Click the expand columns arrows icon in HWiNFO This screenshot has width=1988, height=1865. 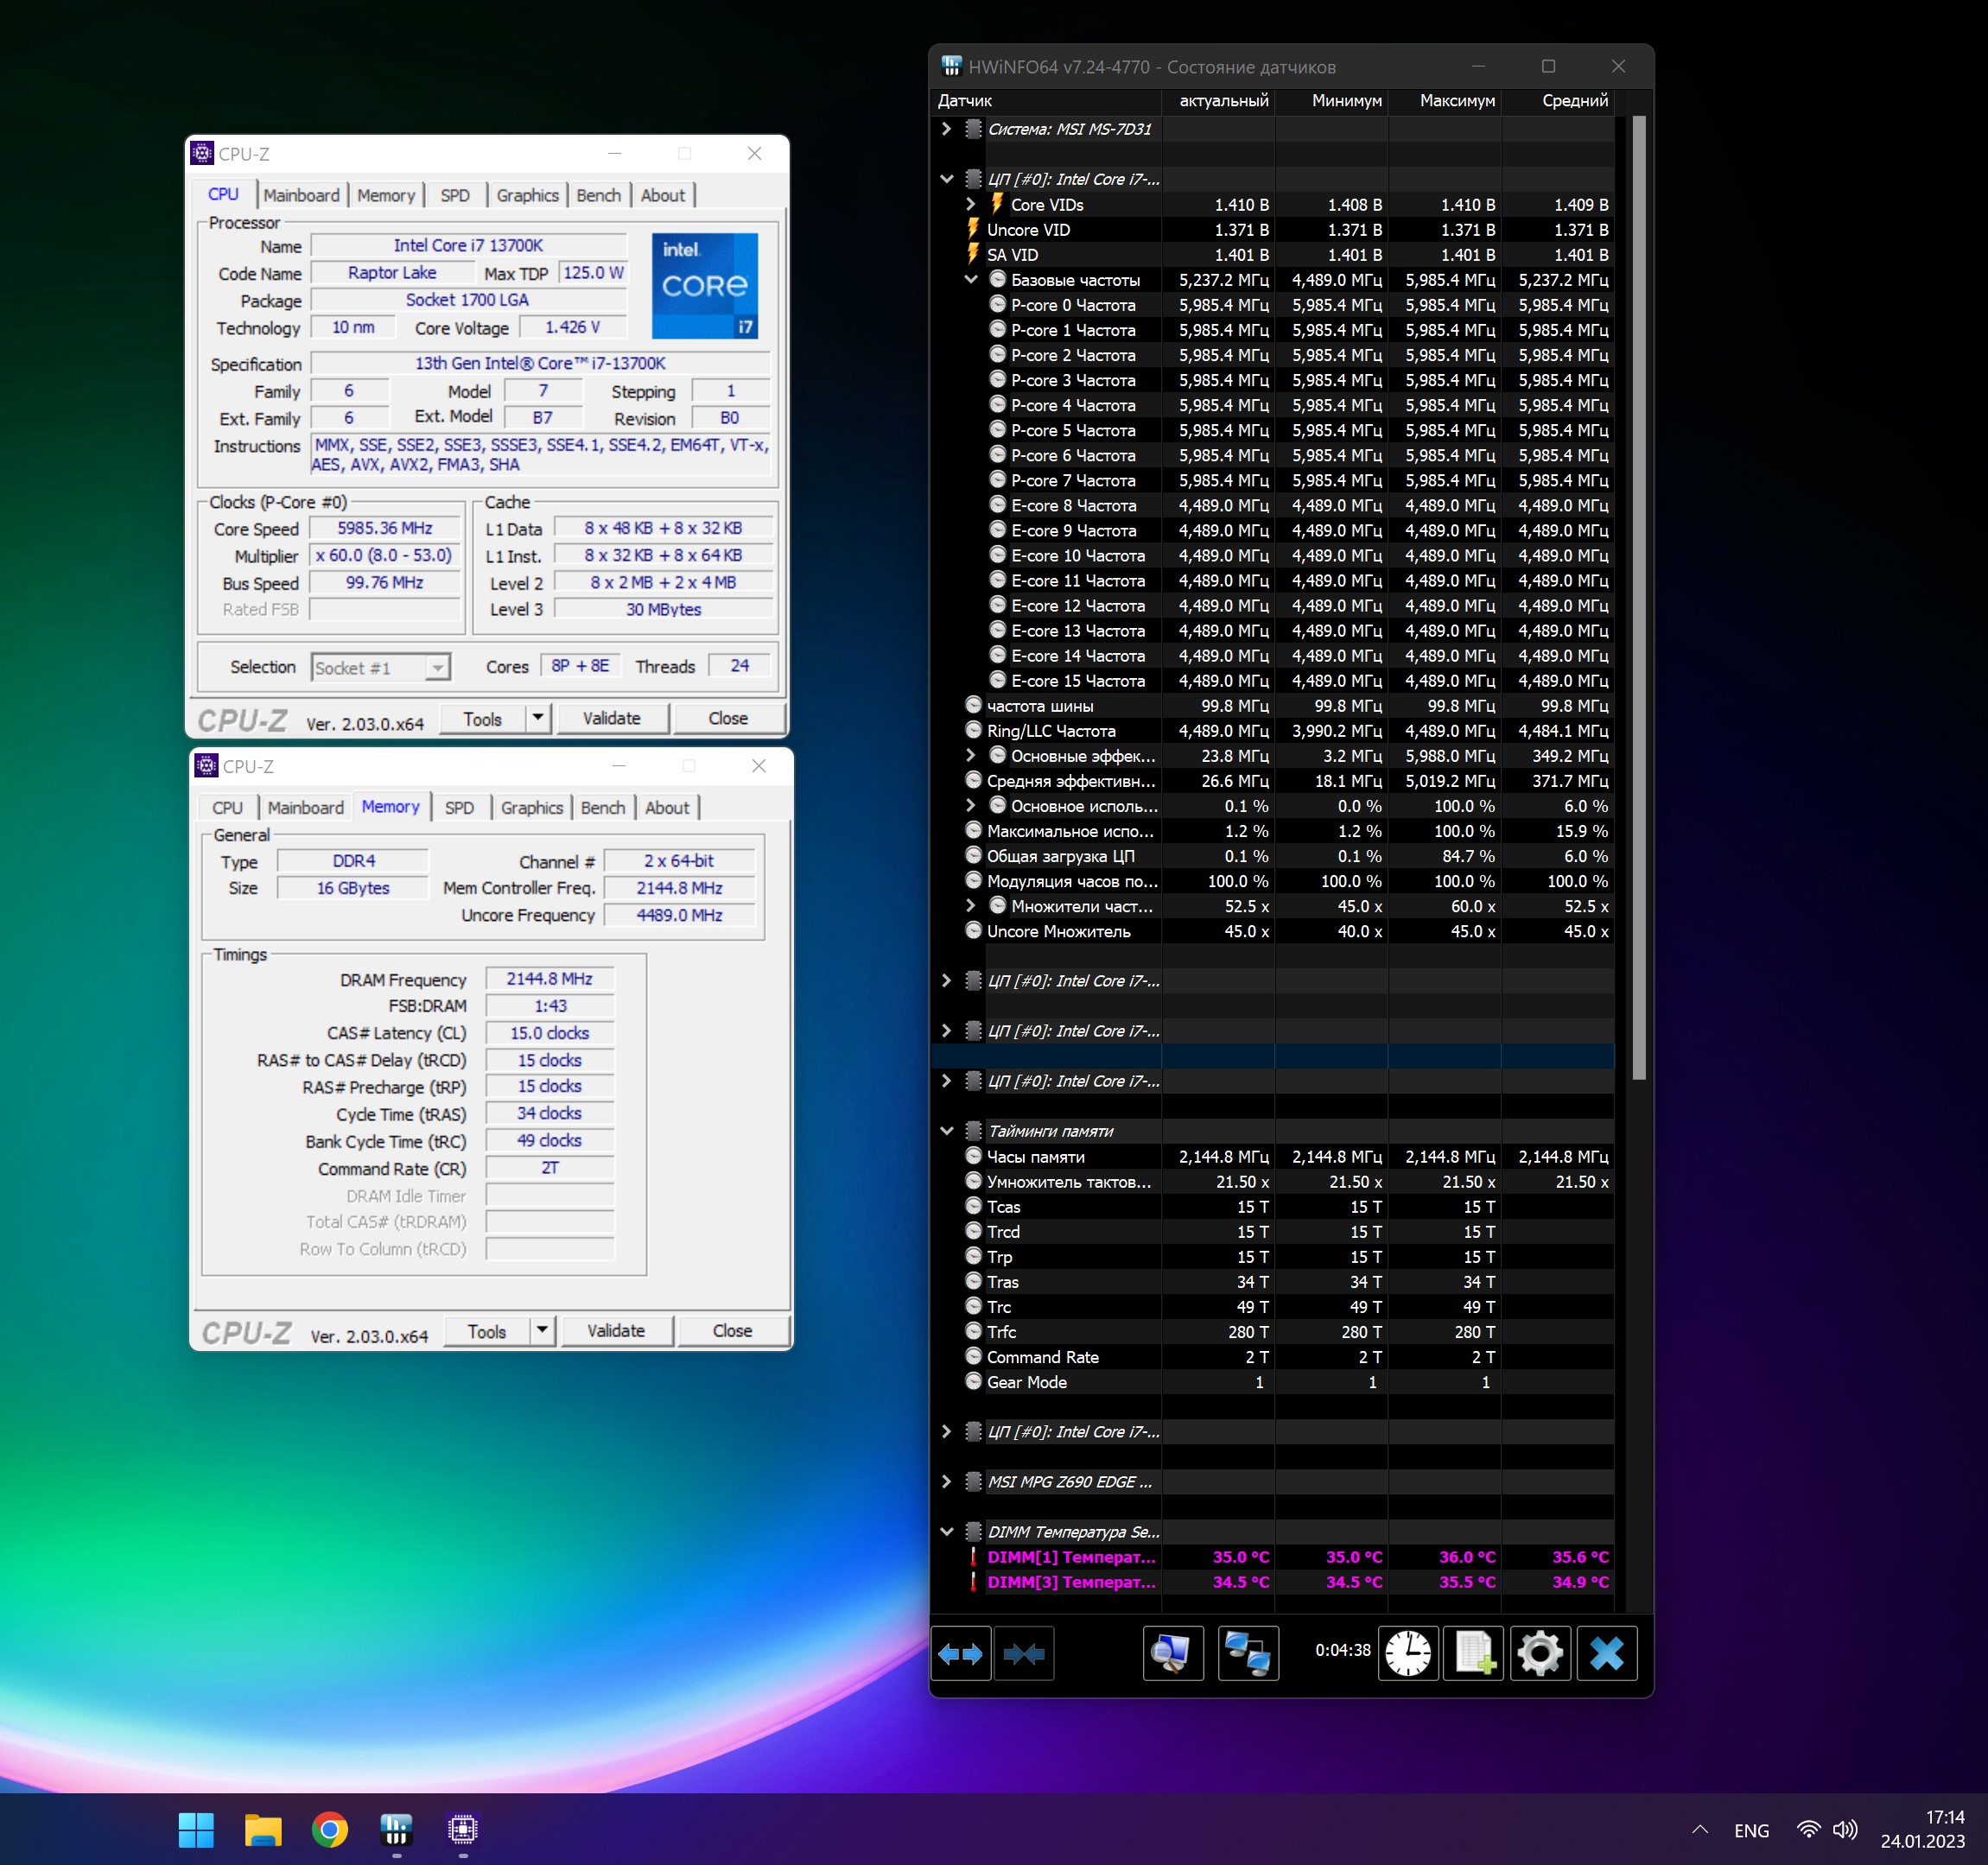(960, 1653)
